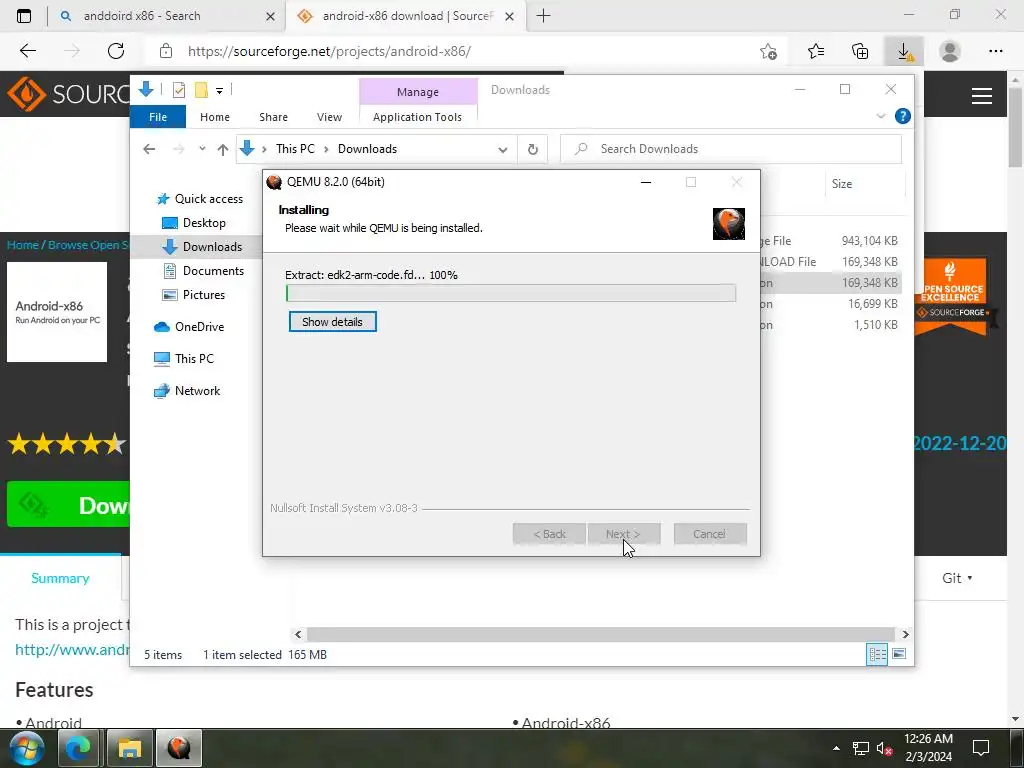The image size is (1024, 768).
Task: Open Edge from taskbar
Action: click(78, 748)
